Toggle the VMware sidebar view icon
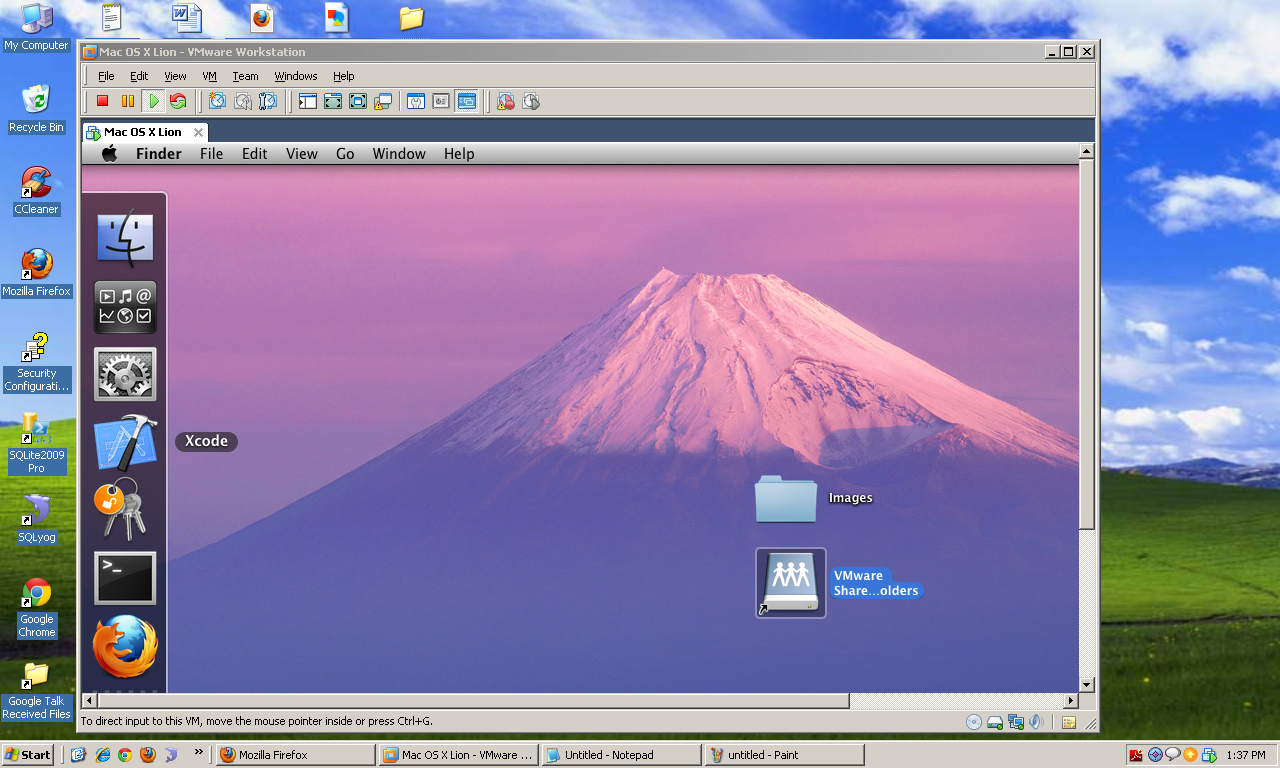The width and height of the screenshot is (1280, 768). coord(308,101)
